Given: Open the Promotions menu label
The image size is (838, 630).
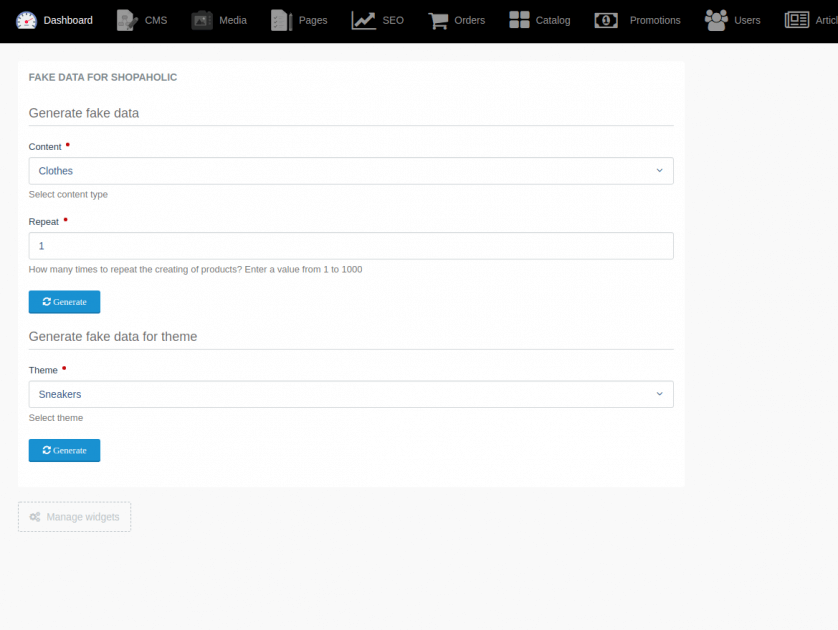Looking at the screenshot, I should pos(655,20).
